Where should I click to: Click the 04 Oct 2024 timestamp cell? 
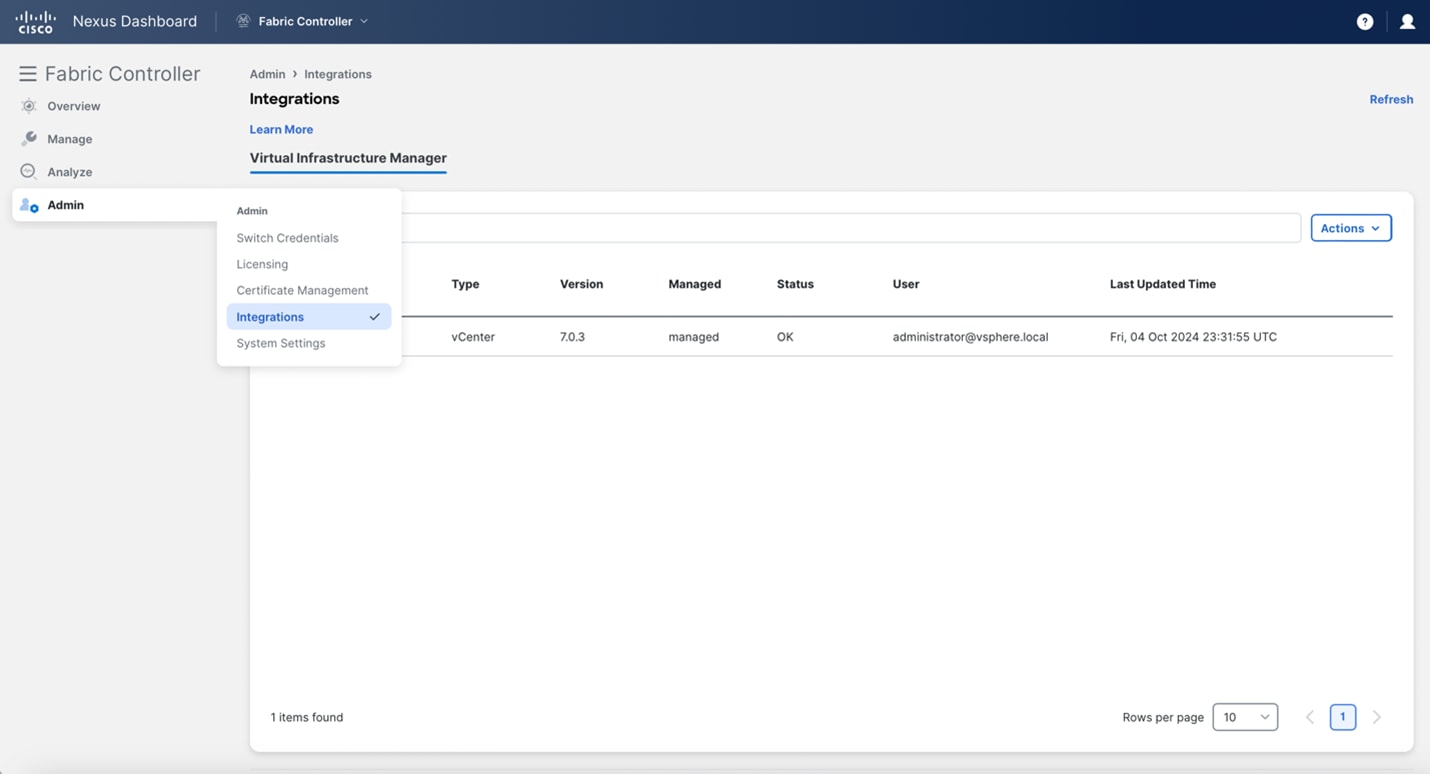click(x=1193, y=337)
